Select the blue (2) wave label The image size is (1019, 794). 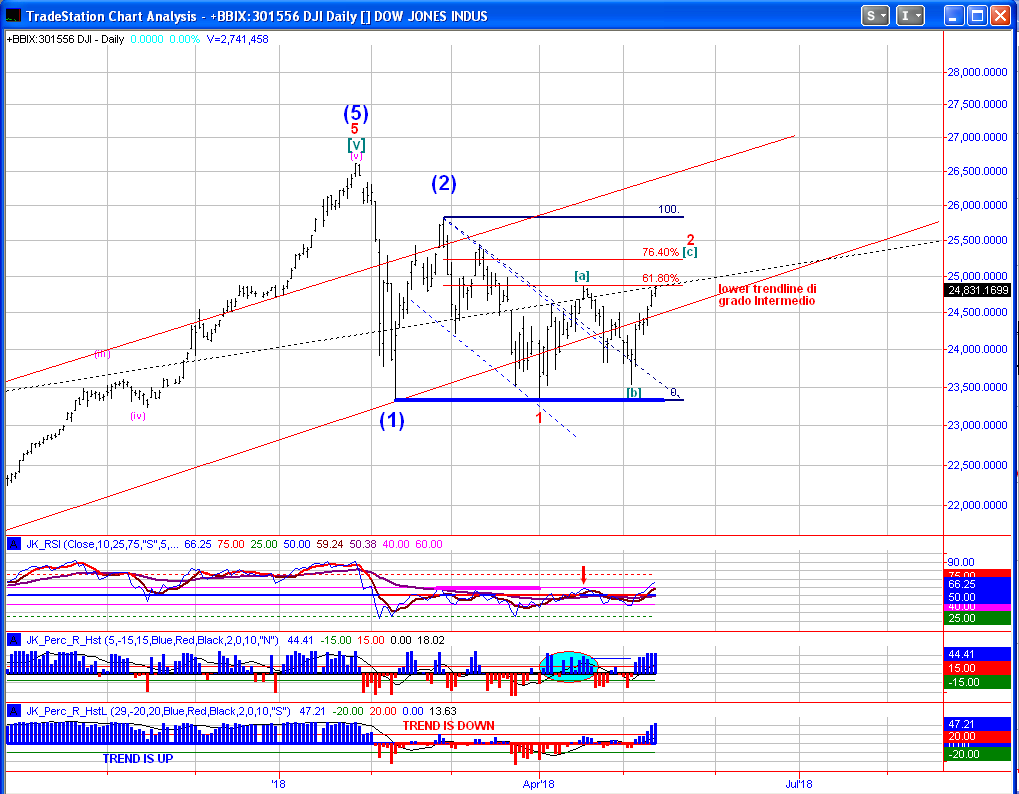[444, 183]
